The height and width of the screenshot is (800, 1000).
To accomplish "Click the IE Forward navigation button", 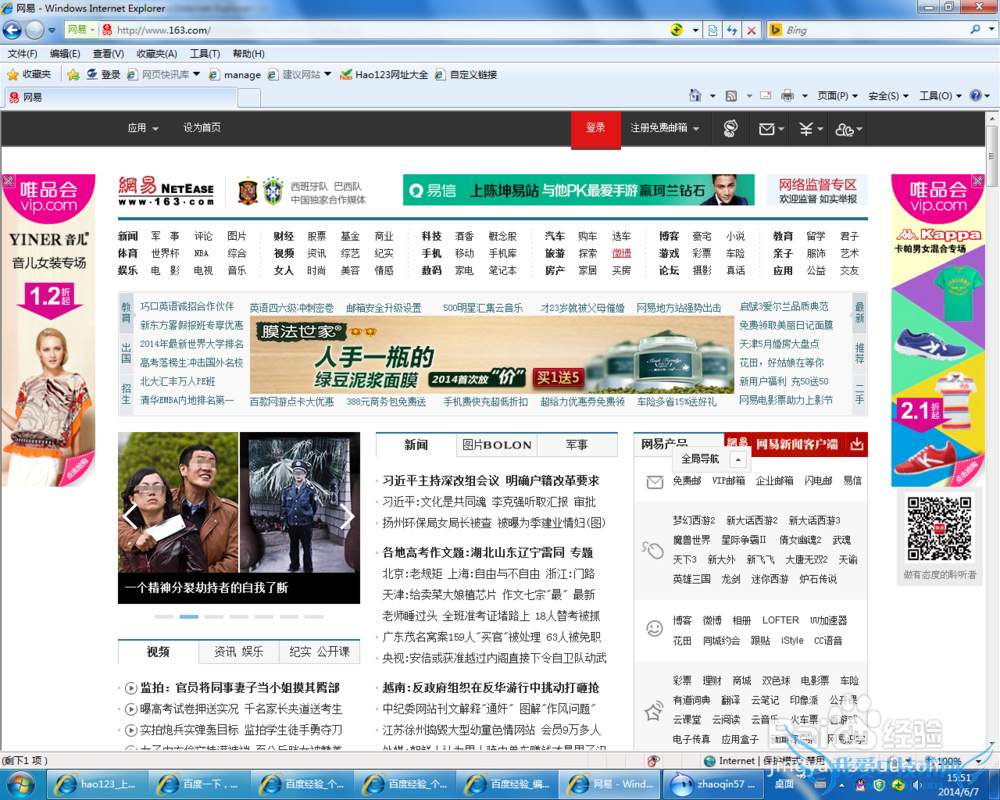I will (35, 30).
